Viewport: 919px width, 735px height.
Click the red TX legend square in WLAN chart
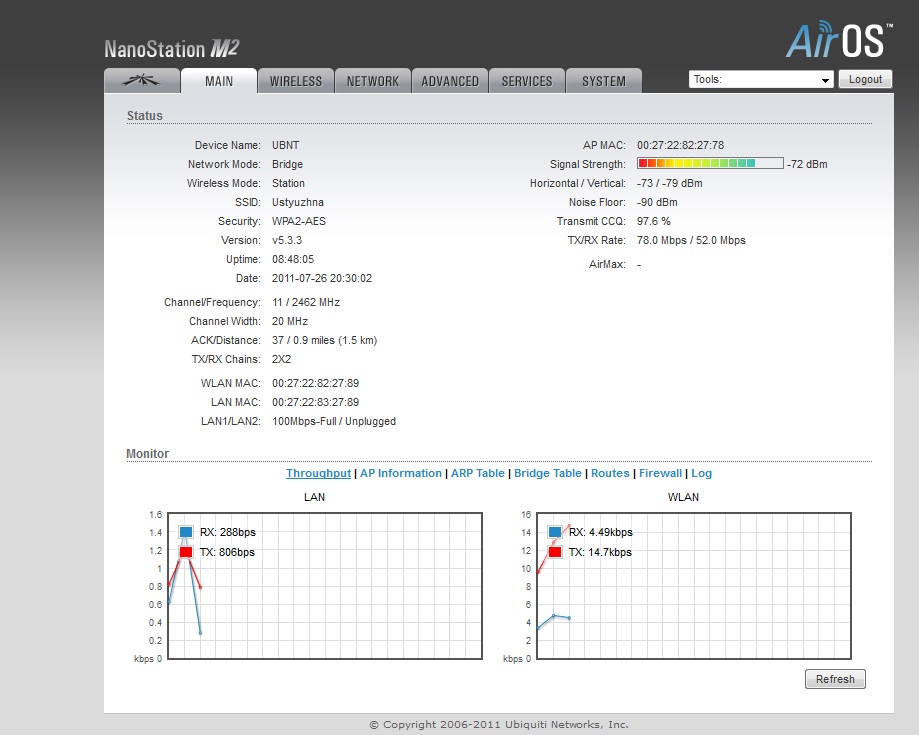555,552
